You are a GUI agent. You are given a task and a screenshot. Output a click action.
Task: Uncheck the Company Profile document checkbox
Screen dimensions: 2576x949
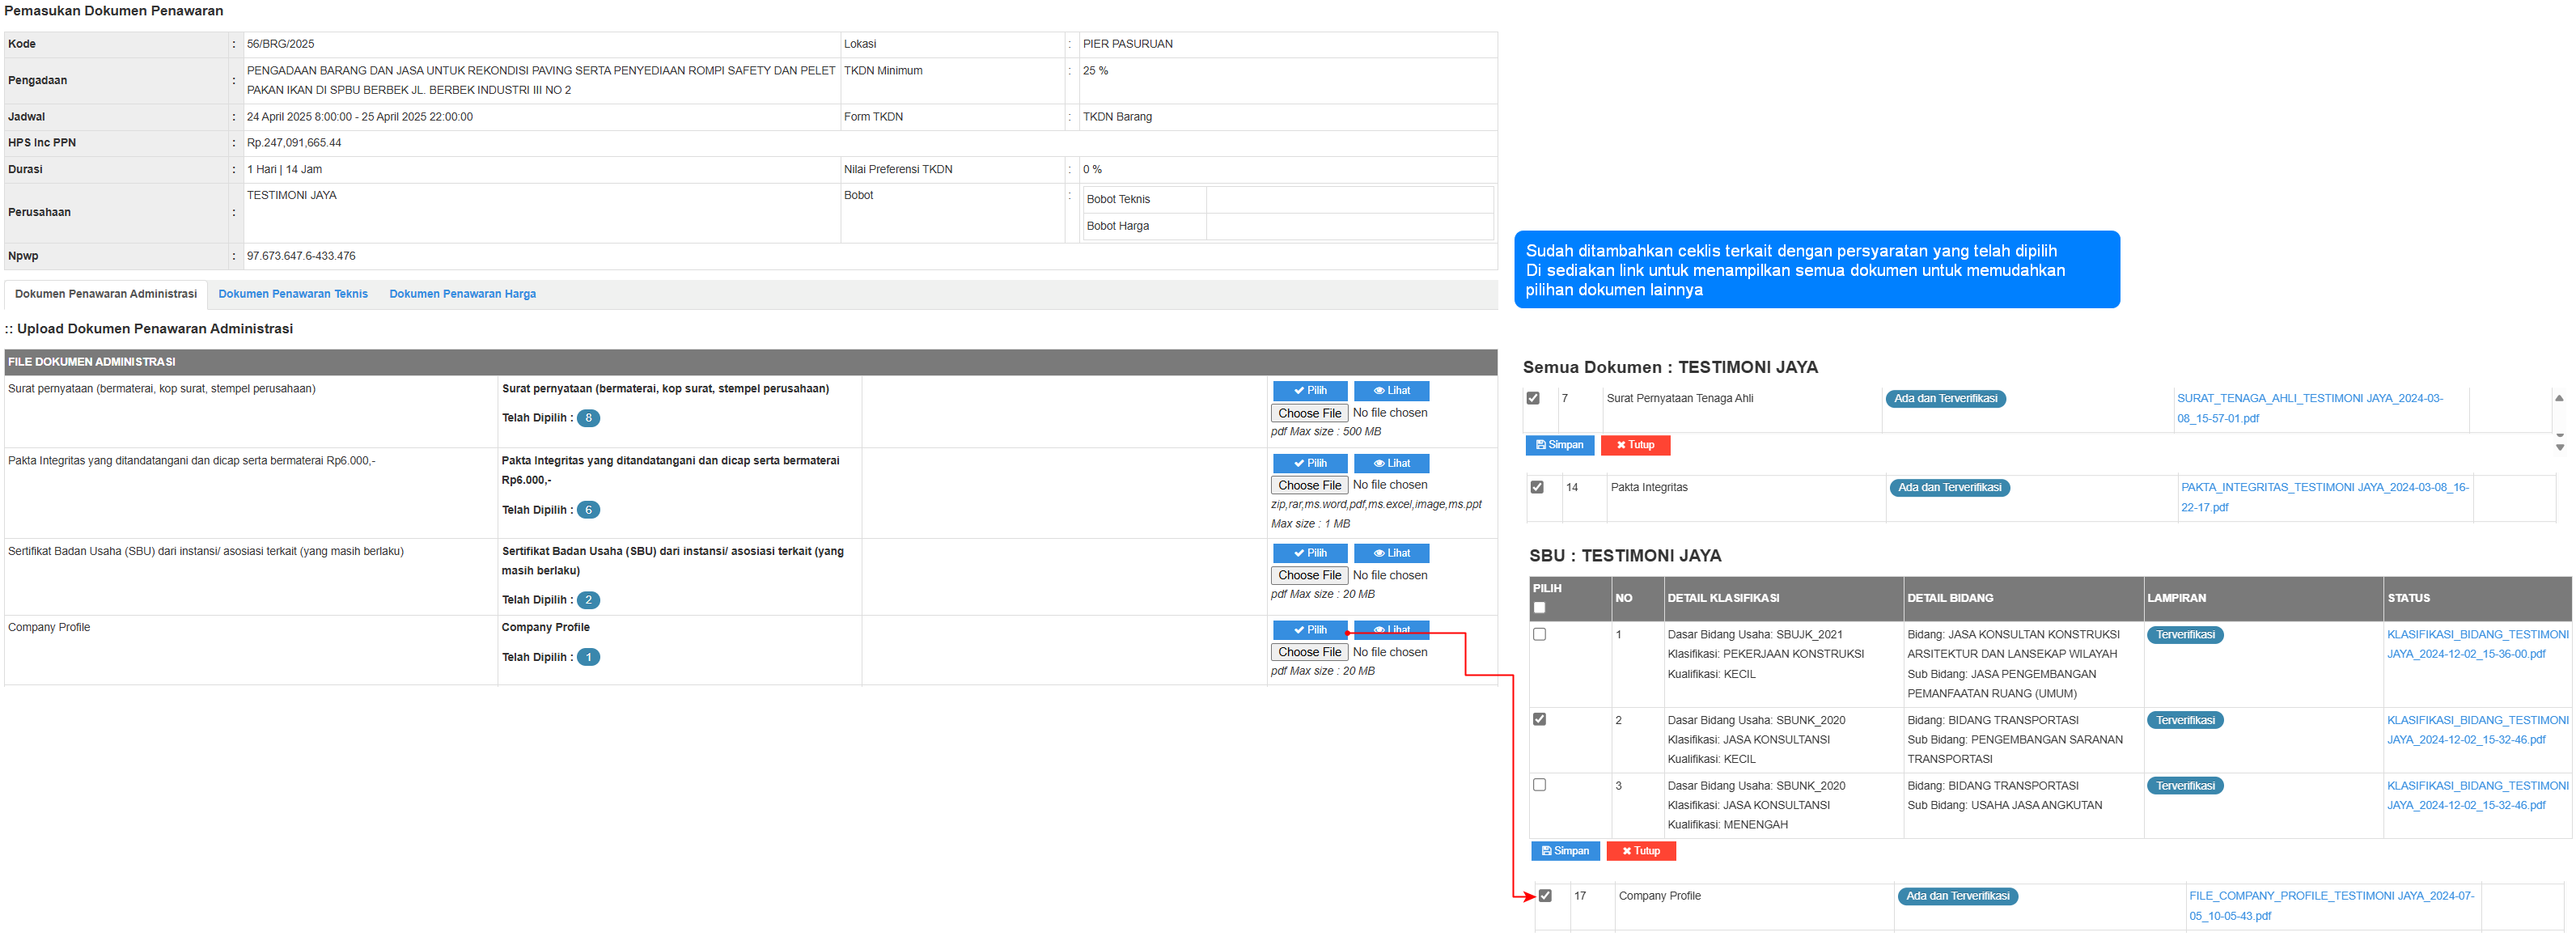(1545, 896)
